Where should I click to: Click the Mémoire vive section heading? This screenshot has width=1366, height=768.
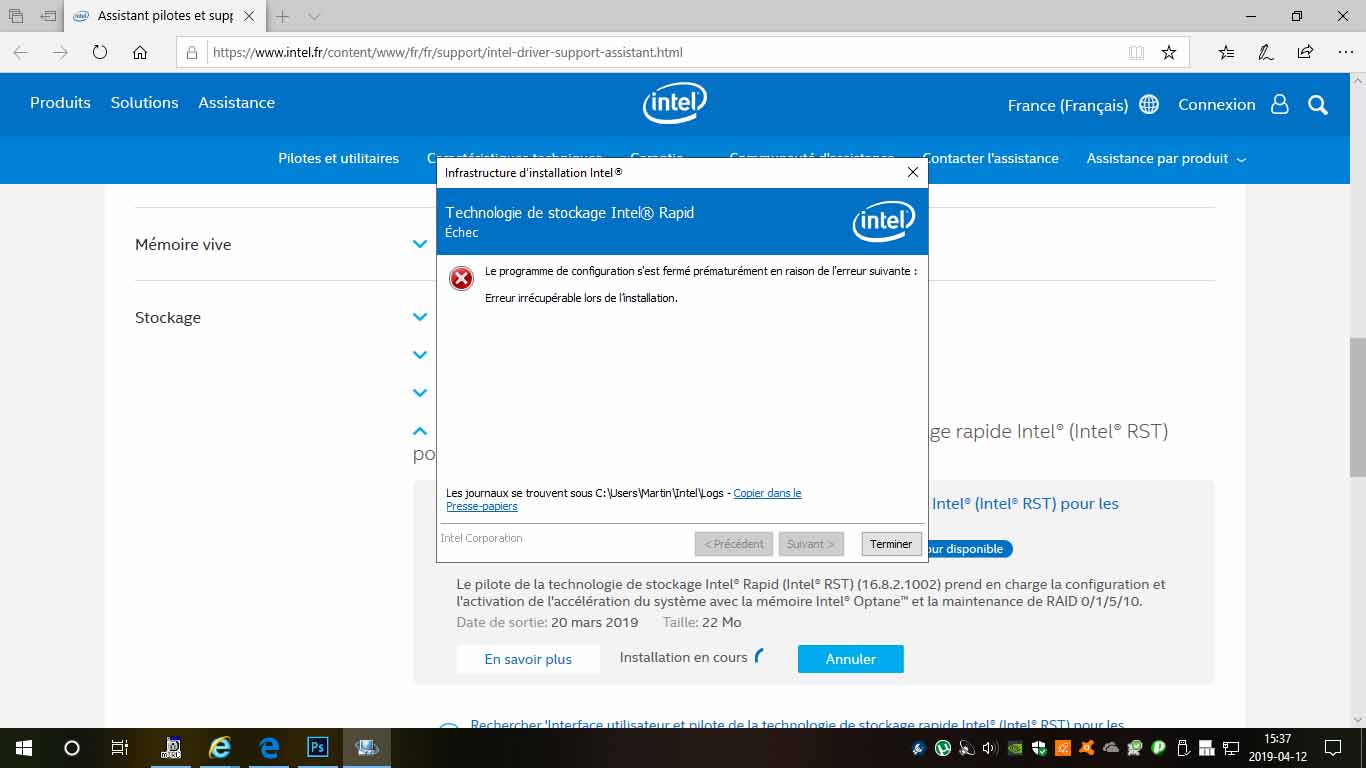[183, 244]
